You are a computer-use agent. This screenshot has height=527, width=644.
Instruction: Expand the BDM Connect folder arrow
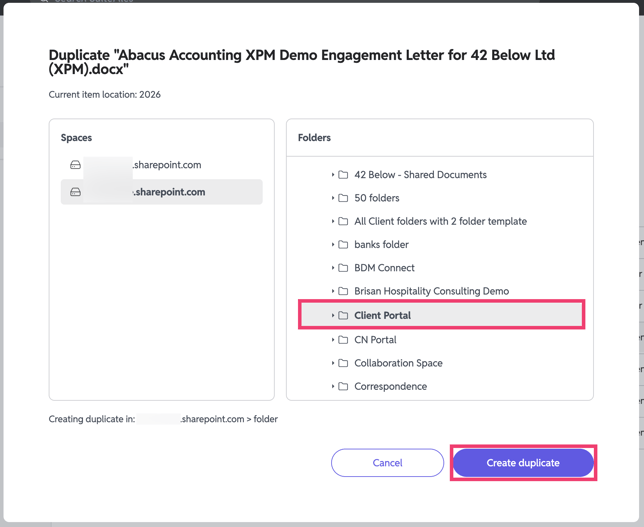pos(333,268)
